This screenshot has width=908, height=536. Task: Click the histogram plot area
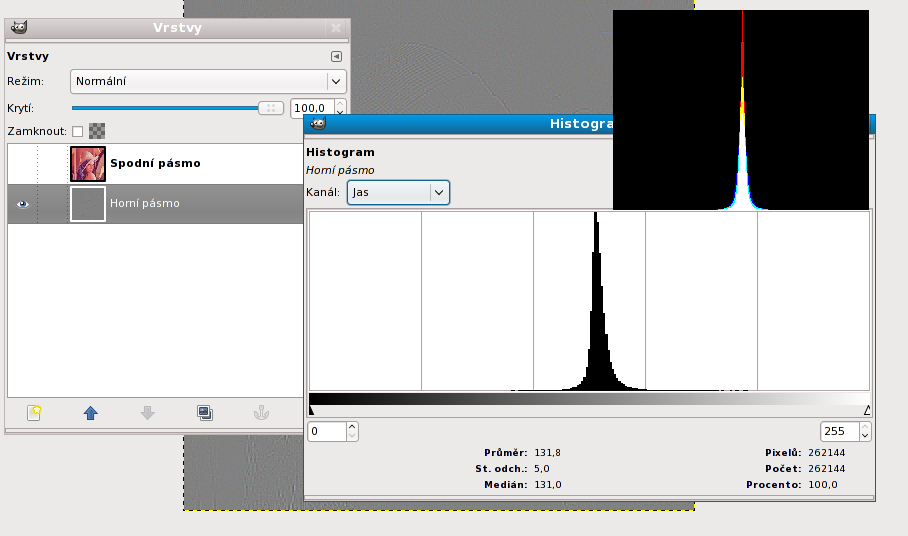pyautogui.click(x=590, y=301)
